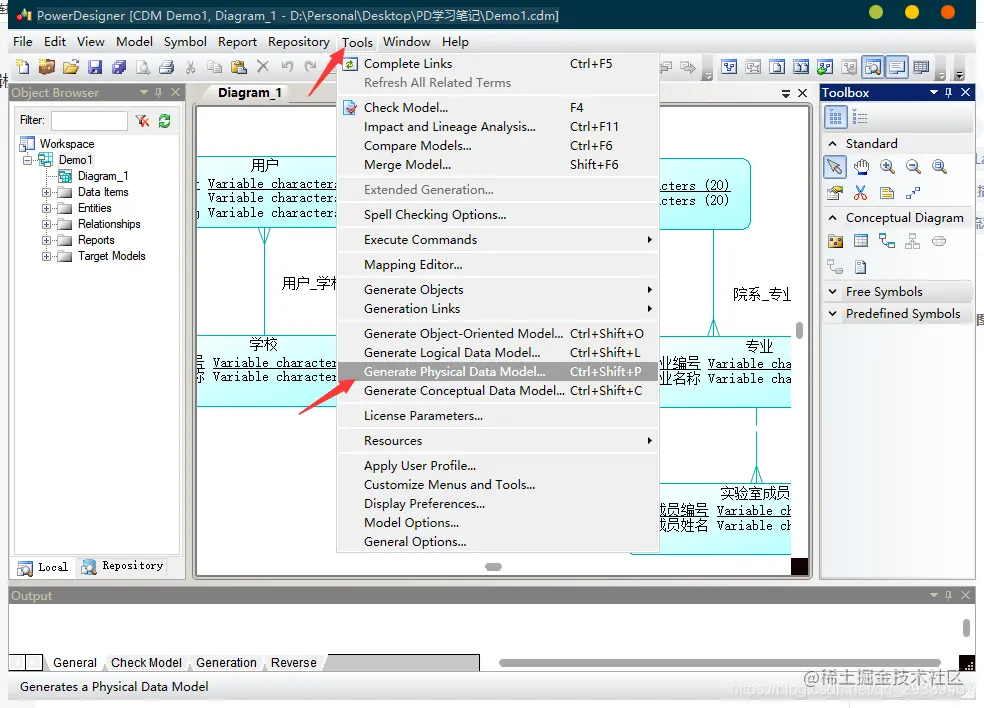Click the New Project briefcase icon
The height and width of the screenshot is (708, 984).
(x=46, y=67)
